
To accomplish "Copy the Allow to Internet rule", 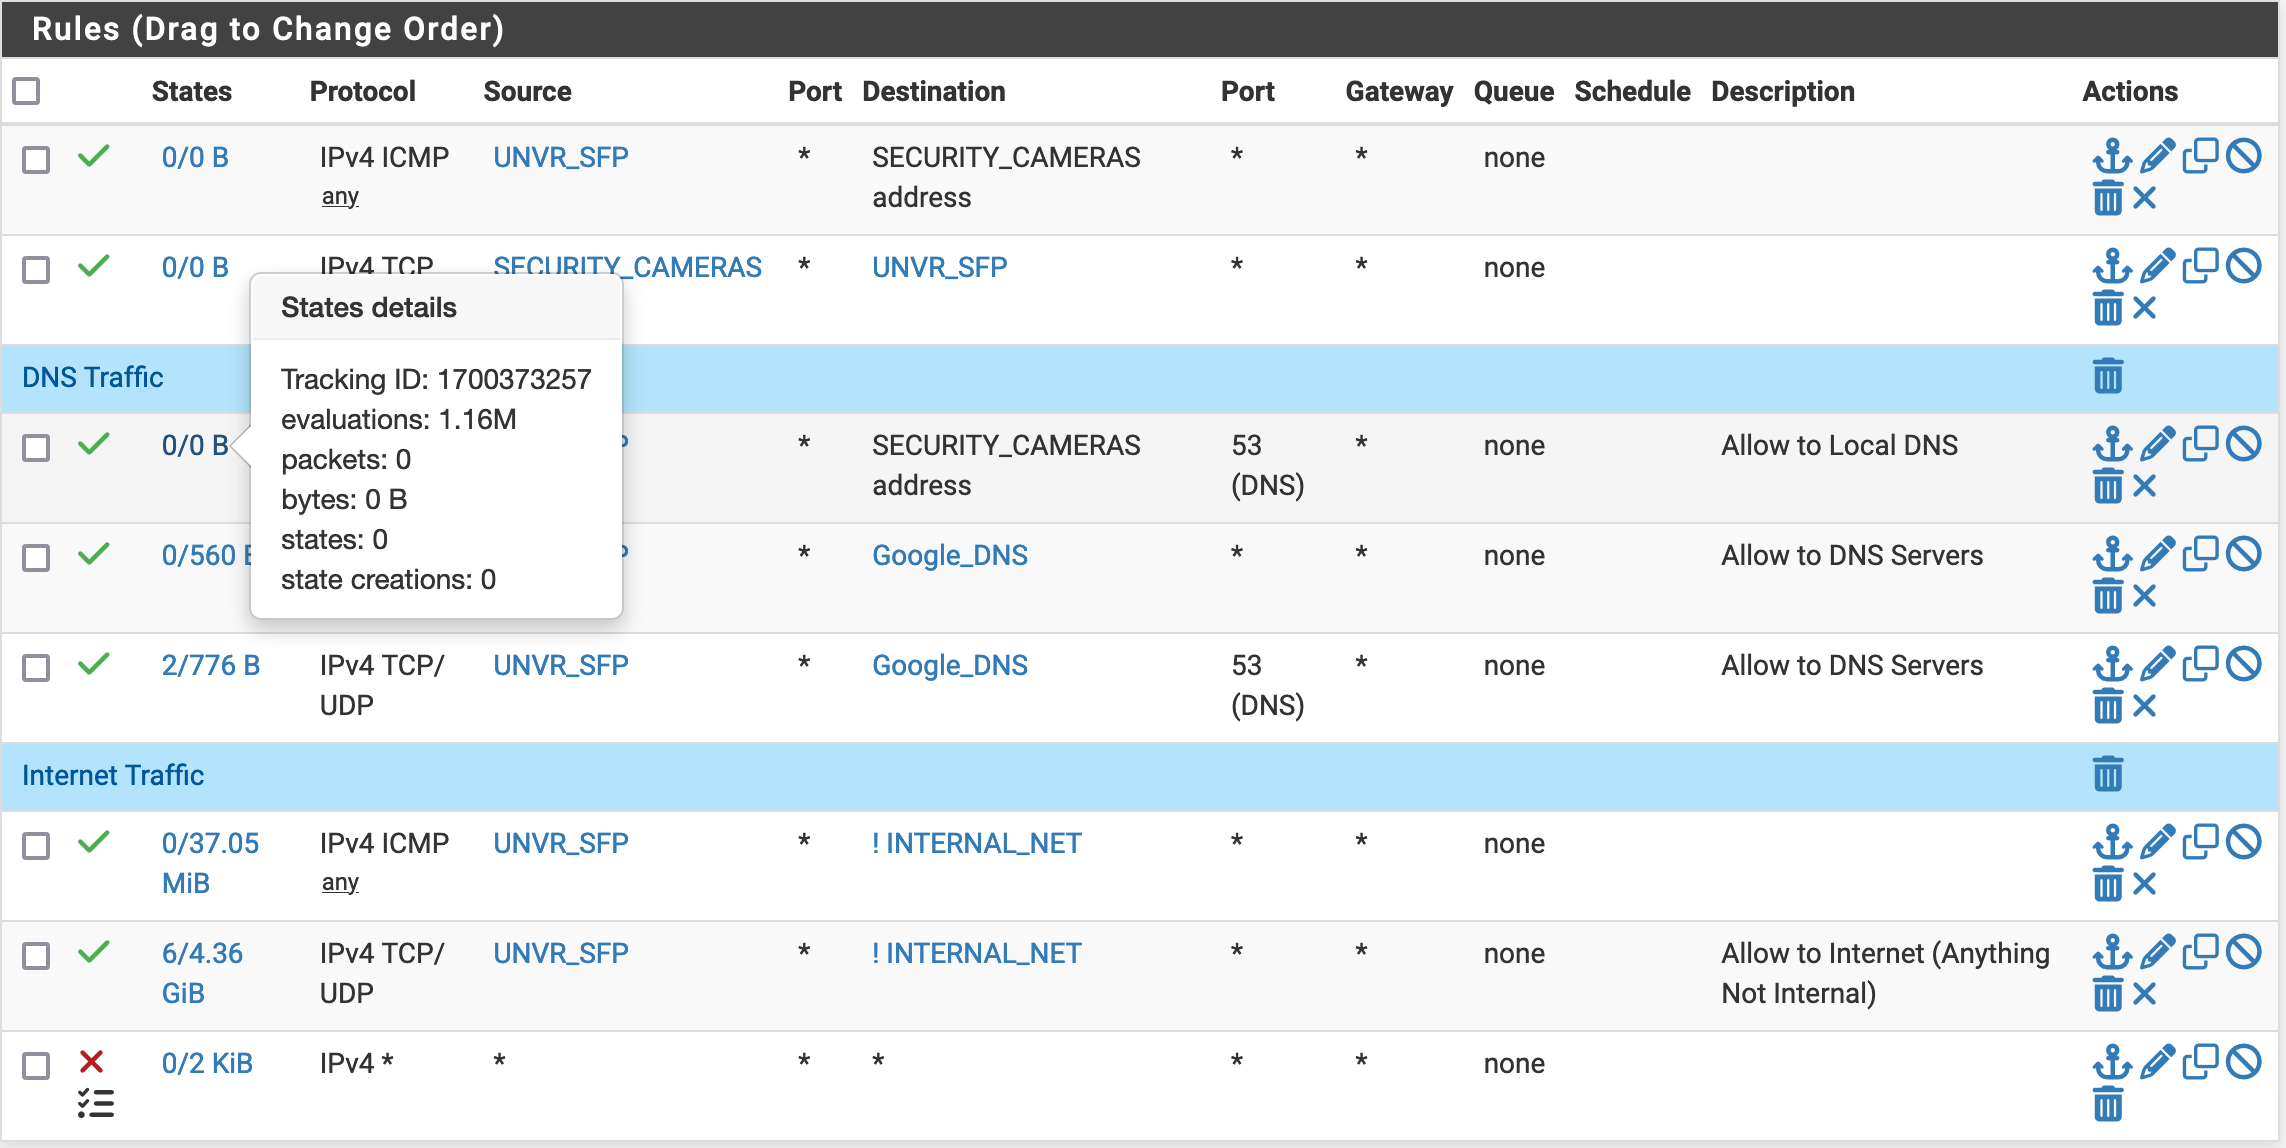I will pyautogui.click(x=2200, y=952).
